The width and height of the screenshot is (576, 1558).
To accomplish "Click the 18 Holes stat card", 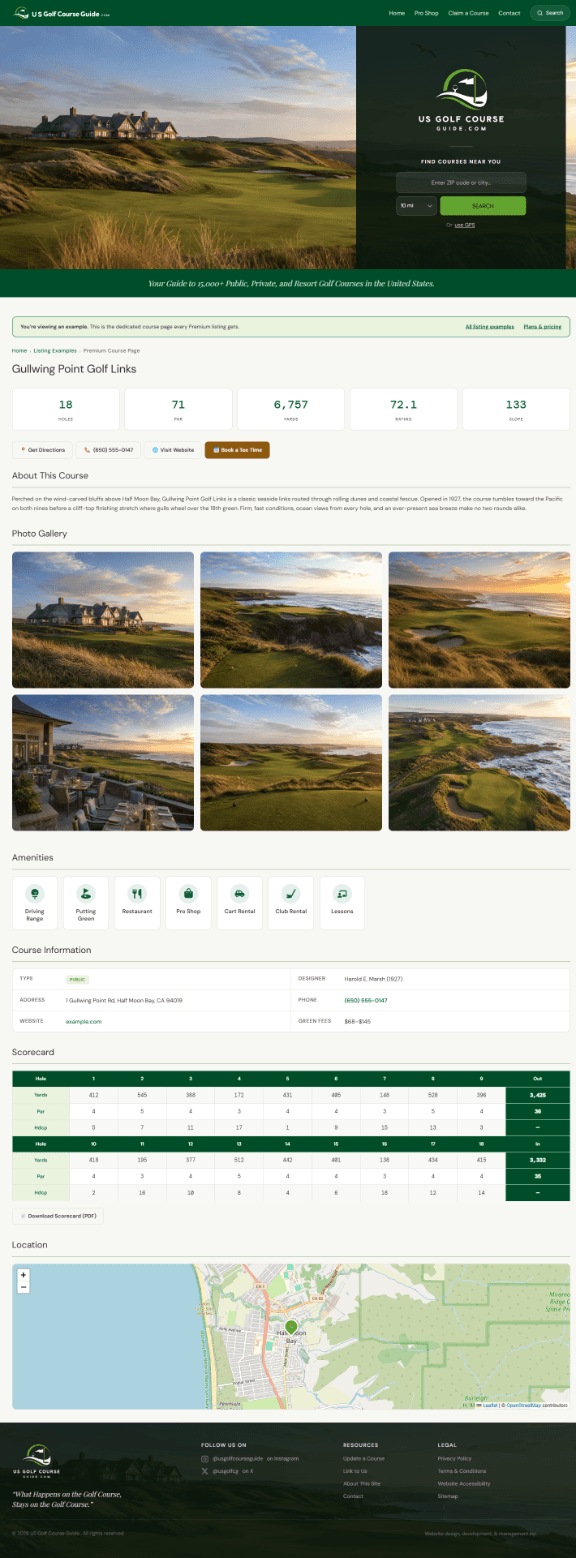I will (x=66, y=409).
